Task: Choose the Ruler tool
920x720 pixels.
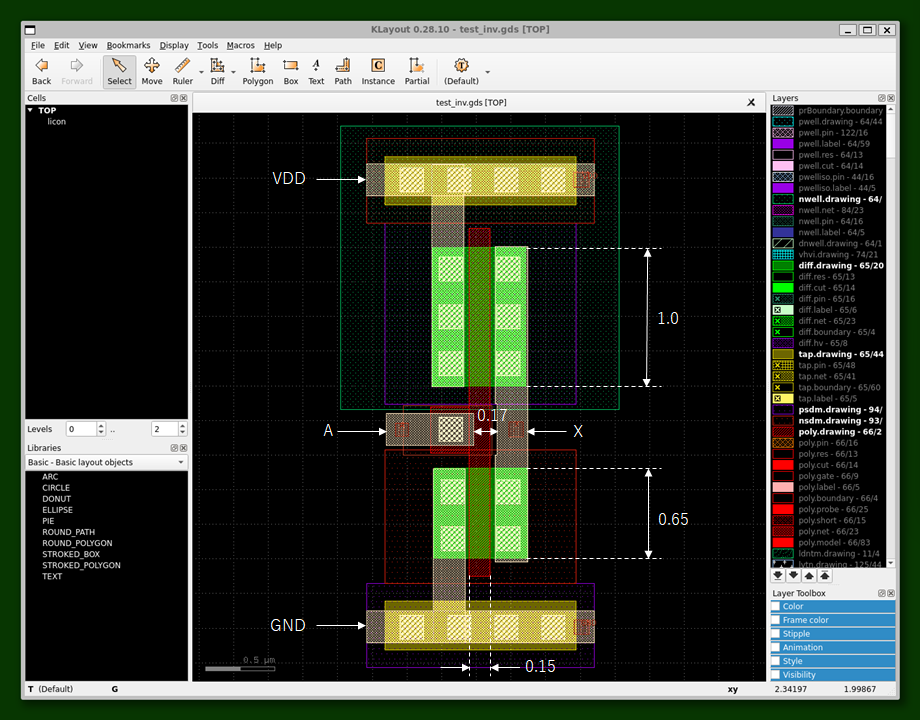Action: (182, 72)
